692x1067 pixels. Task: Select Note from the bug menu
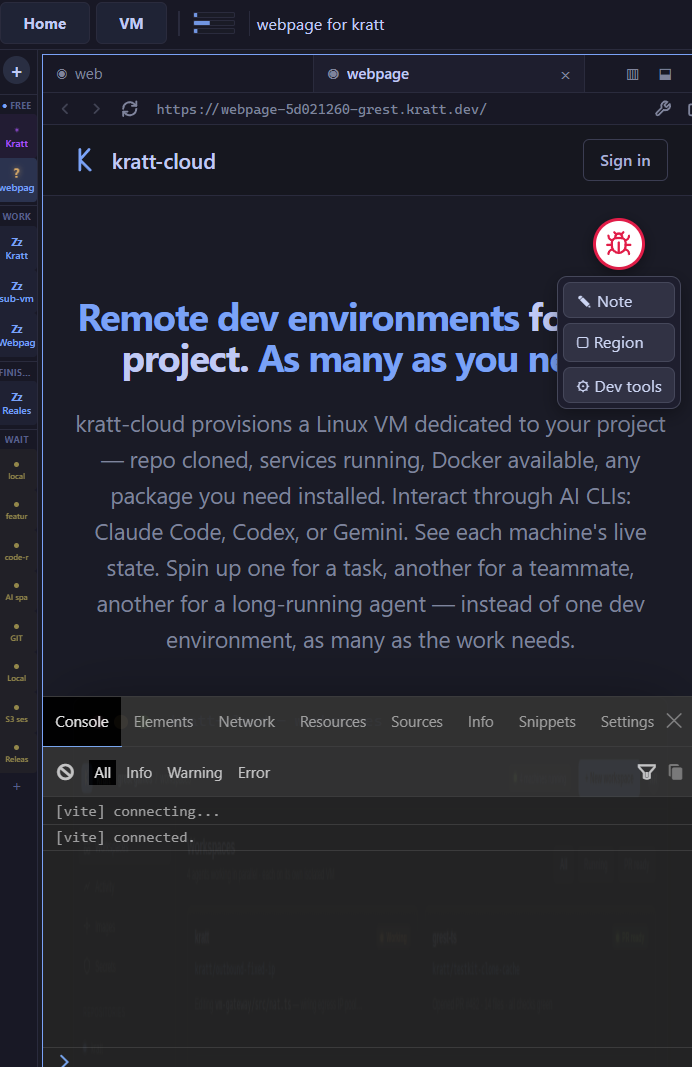[619, 301]
